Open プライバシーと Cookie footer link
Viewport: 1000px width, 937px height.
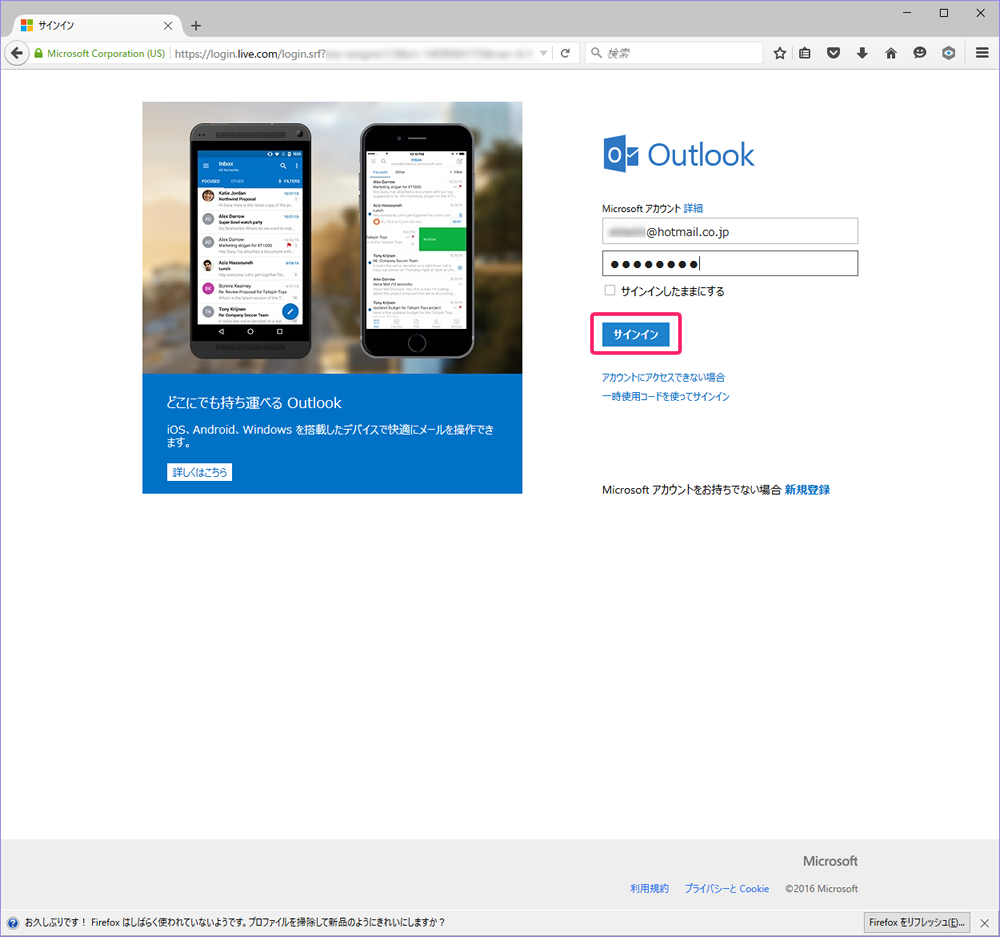point(726,889)
